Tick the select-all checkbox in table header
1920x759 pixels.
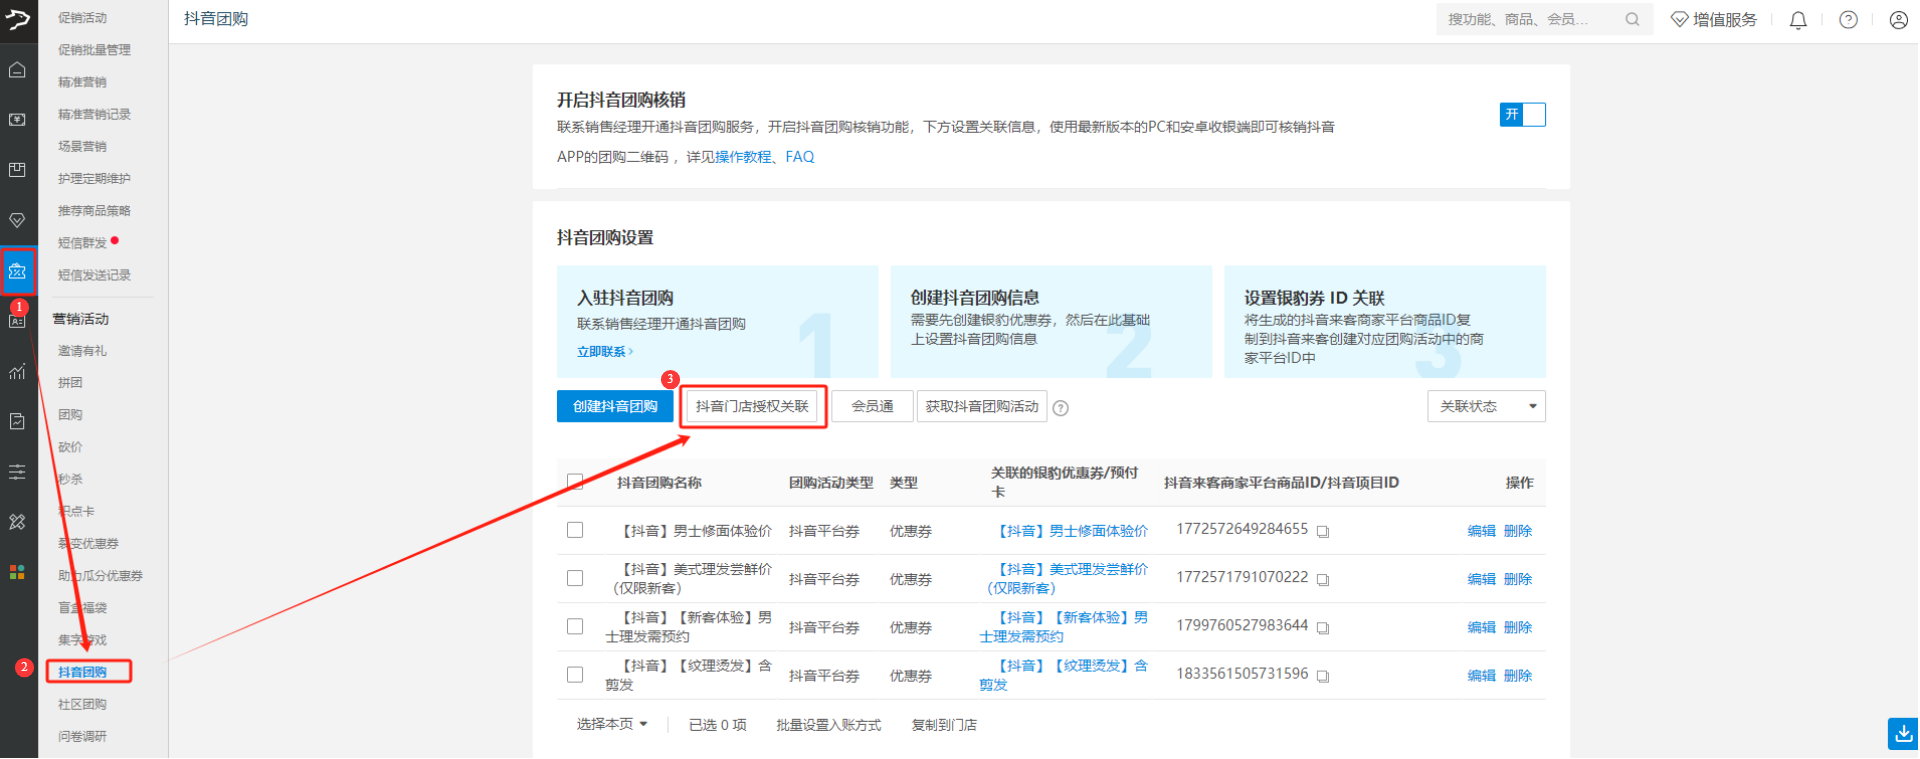(x=575, y=482)
